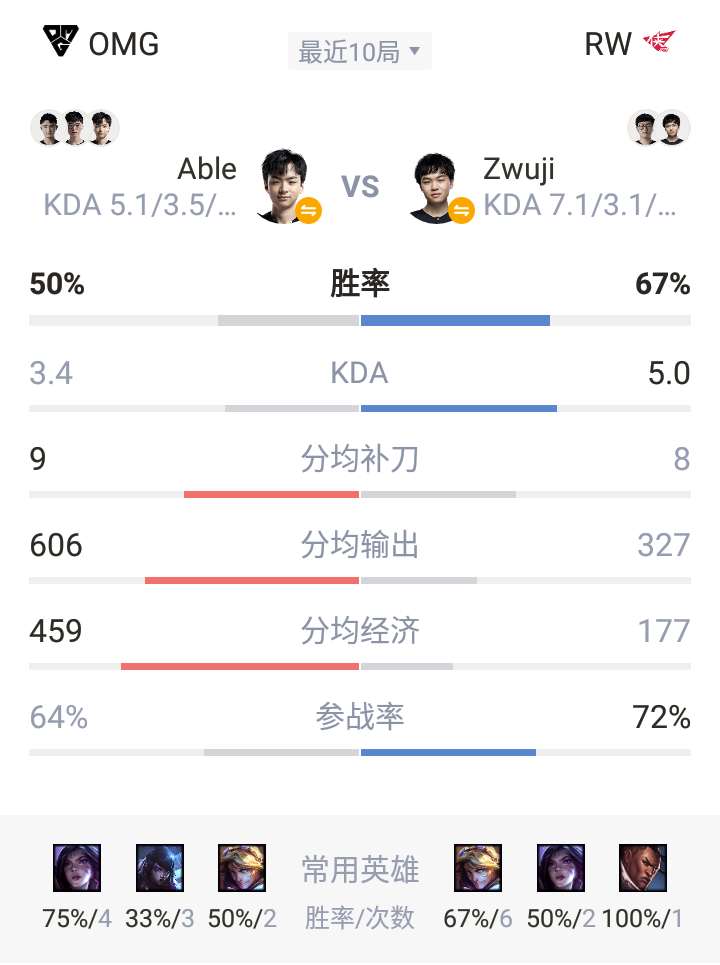
Task: Click the OMG team logo
Action: coord(60,41)
